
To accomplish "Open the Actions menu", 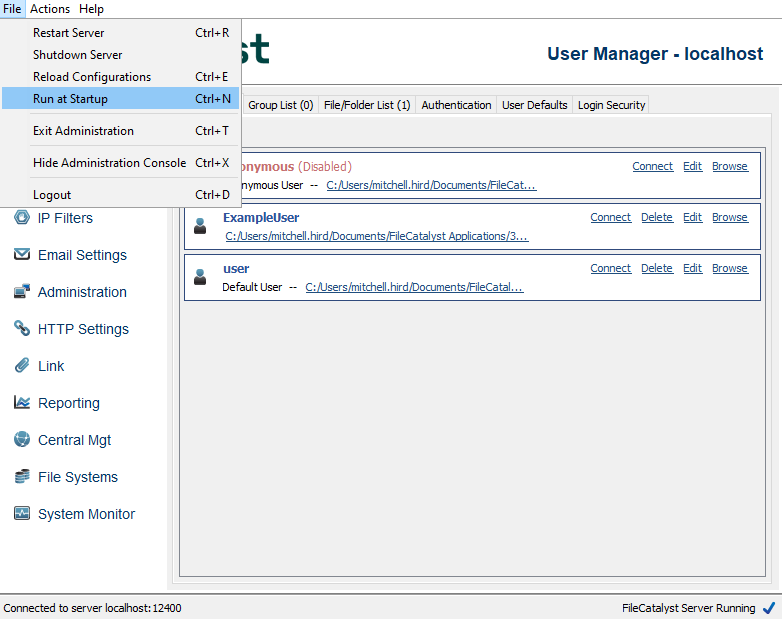I will click(x=50, y=9).
